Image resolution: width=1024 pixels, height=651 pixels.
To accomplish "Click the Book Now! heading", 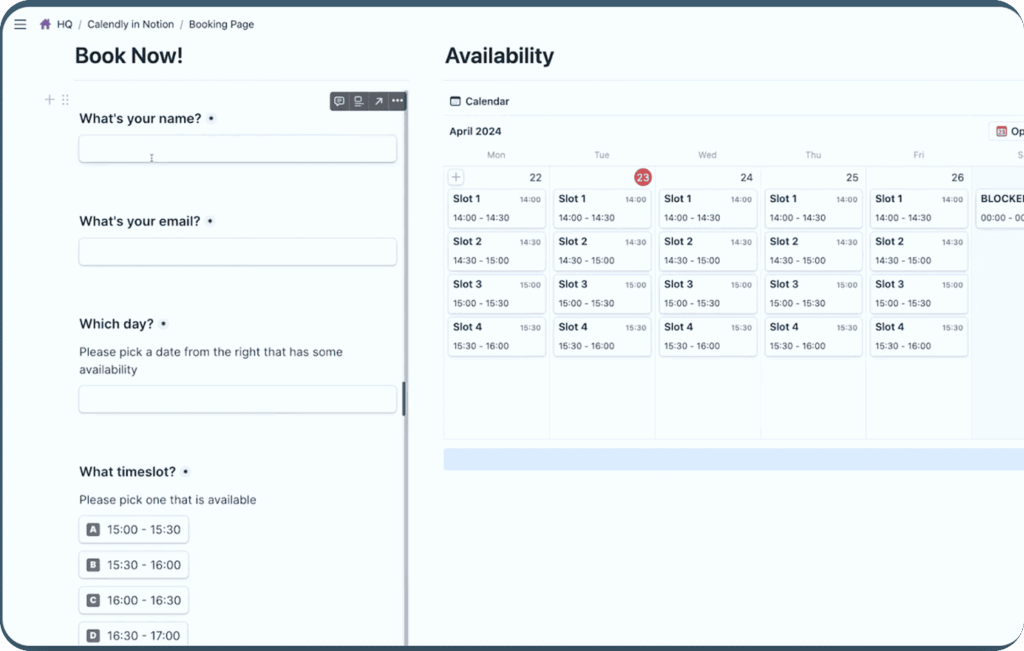I will click(129, 56).
